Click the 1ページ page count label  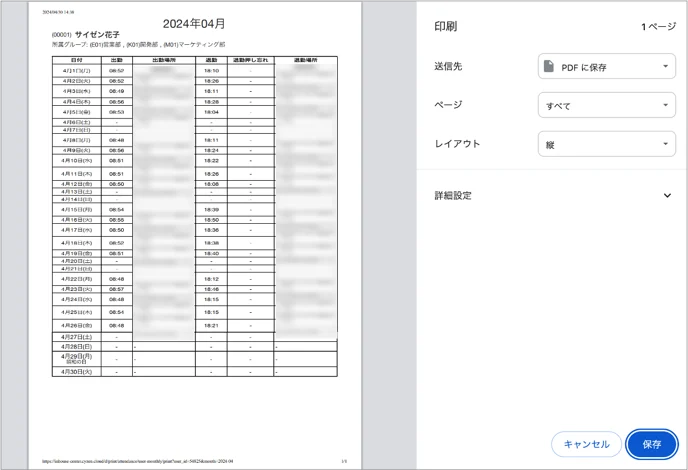[658, 27]
